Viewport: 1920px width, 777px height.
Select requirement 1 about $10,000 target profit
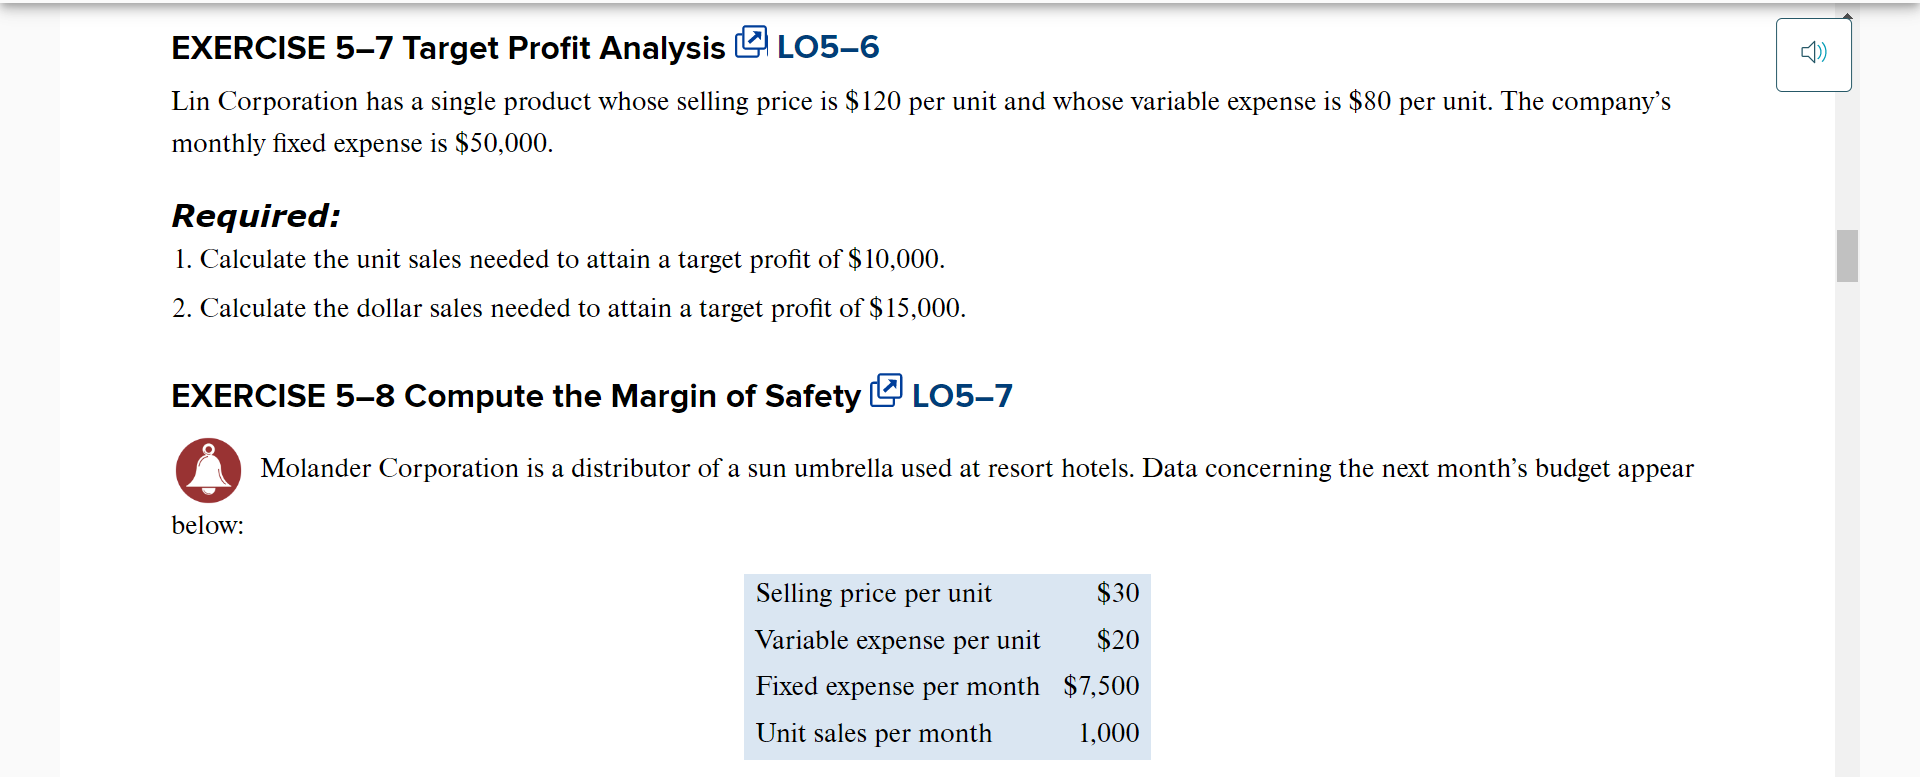(558, 259)
